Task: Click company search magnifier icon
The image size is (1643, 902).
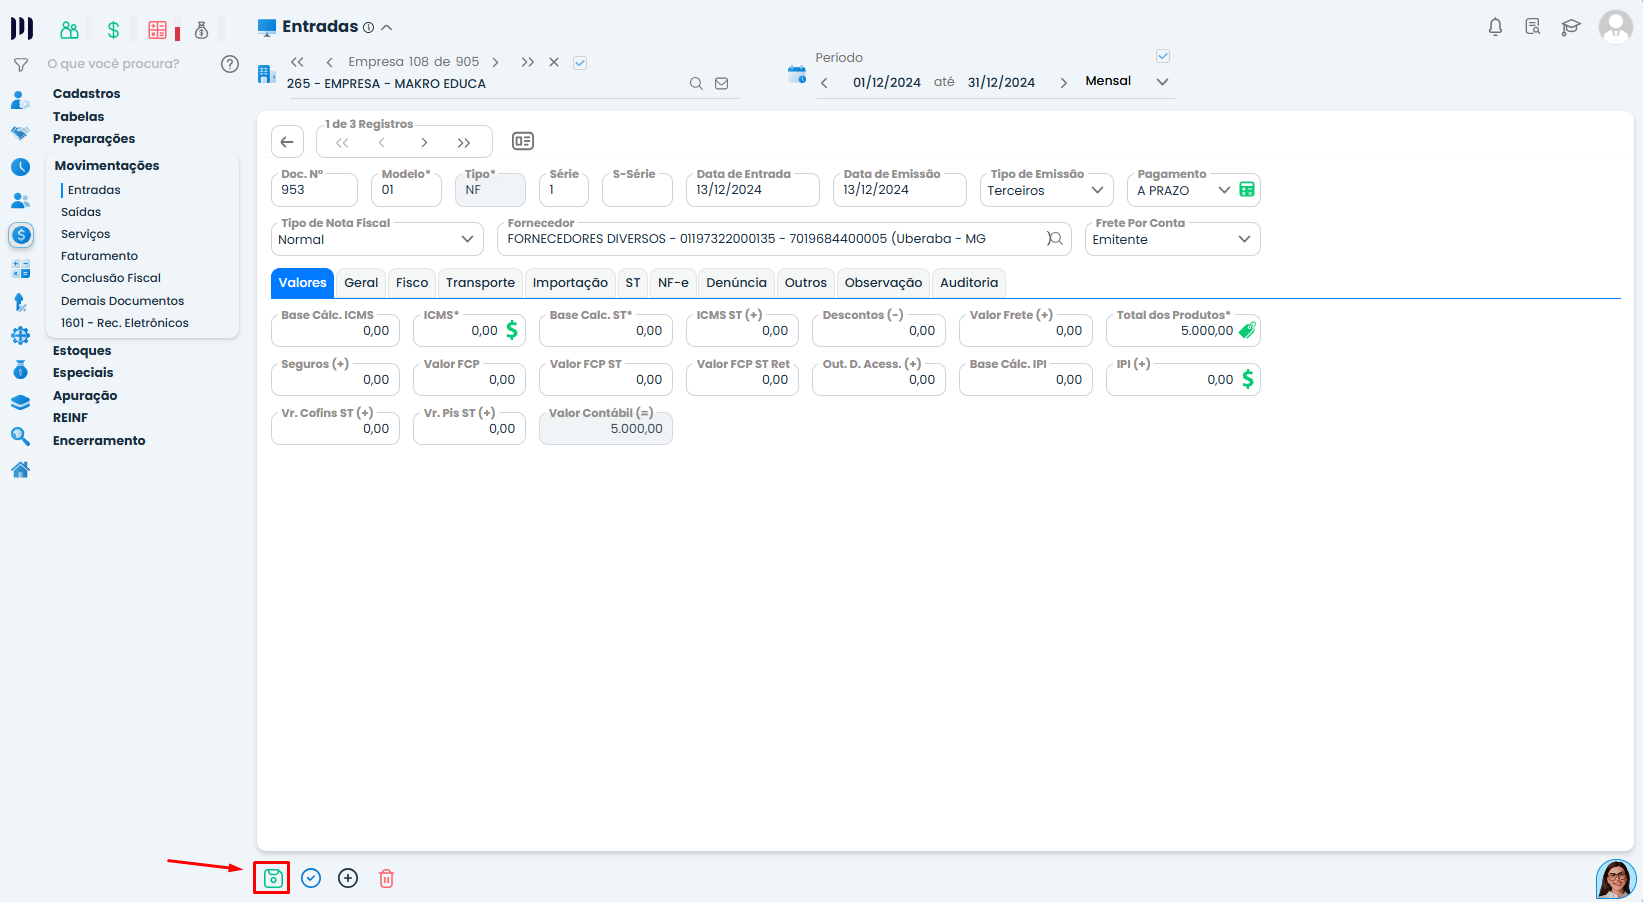Action: click(696, 84)
